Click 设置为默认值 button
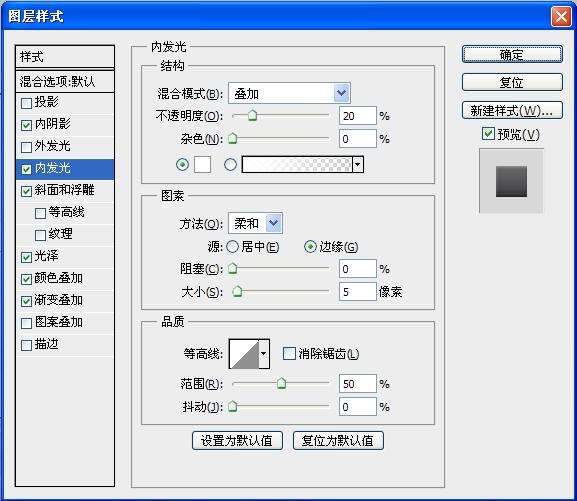The height and width of the screenshot is (501, 577). coord(237,441)
